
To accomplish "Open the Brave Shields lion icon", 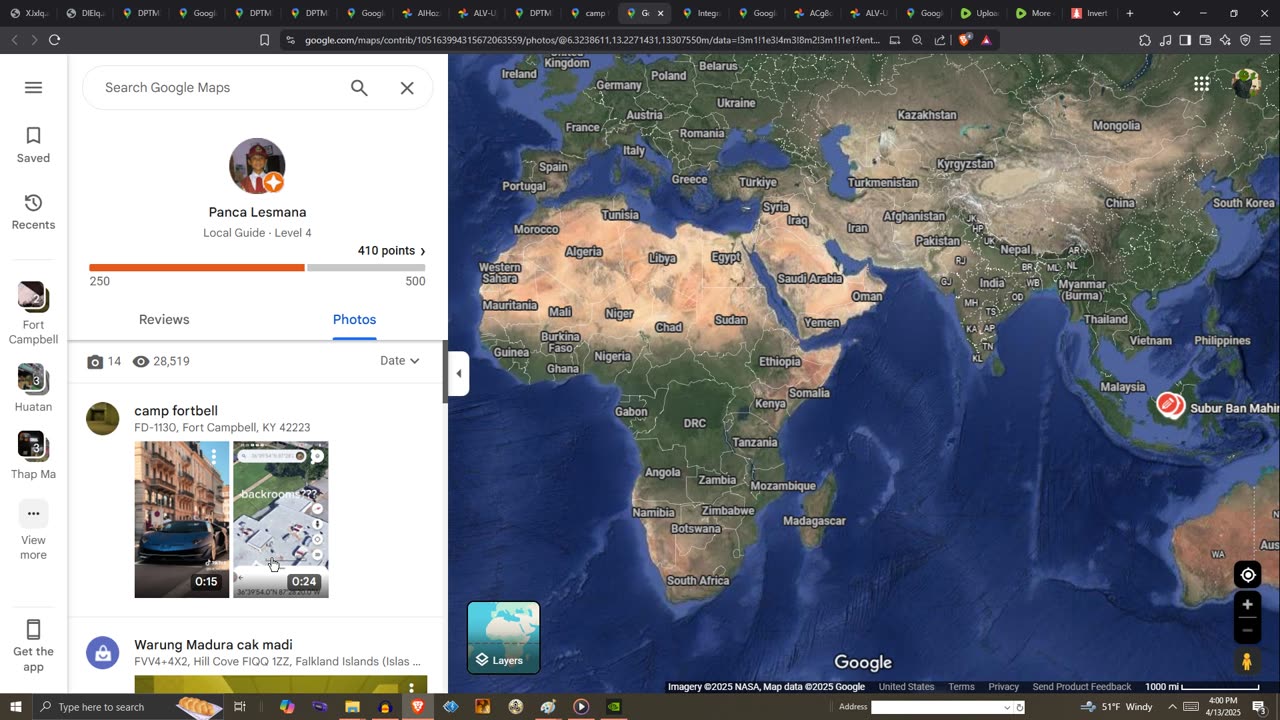I will point(964,40).
